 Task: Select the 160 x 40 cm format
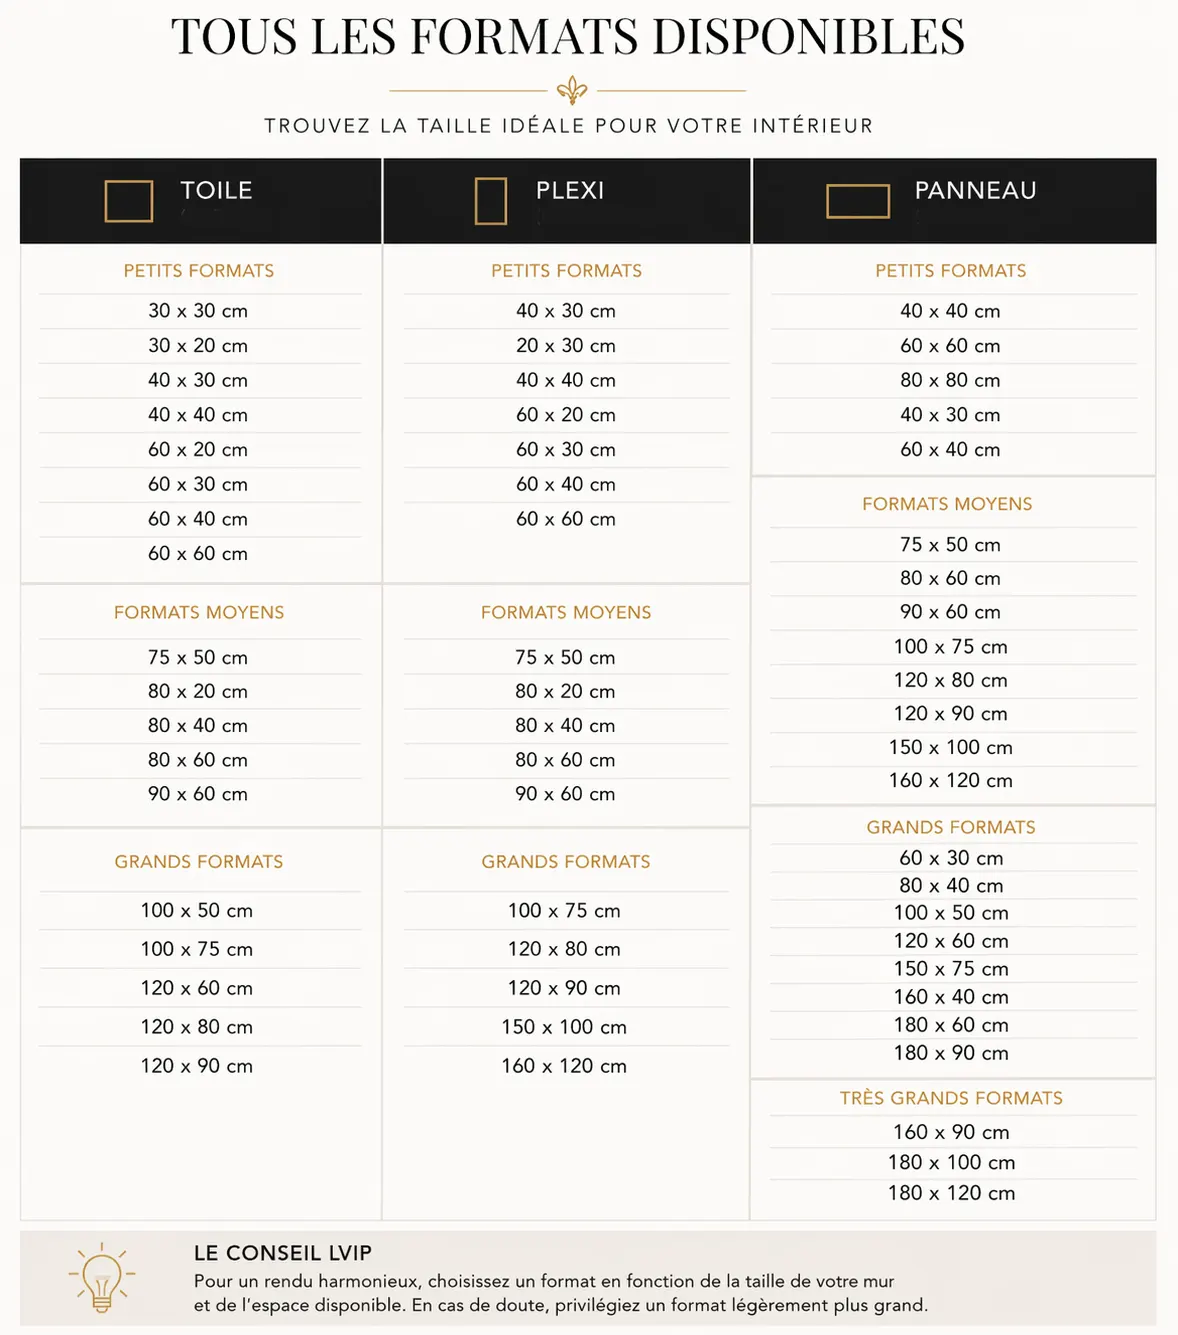pos(950,997)
